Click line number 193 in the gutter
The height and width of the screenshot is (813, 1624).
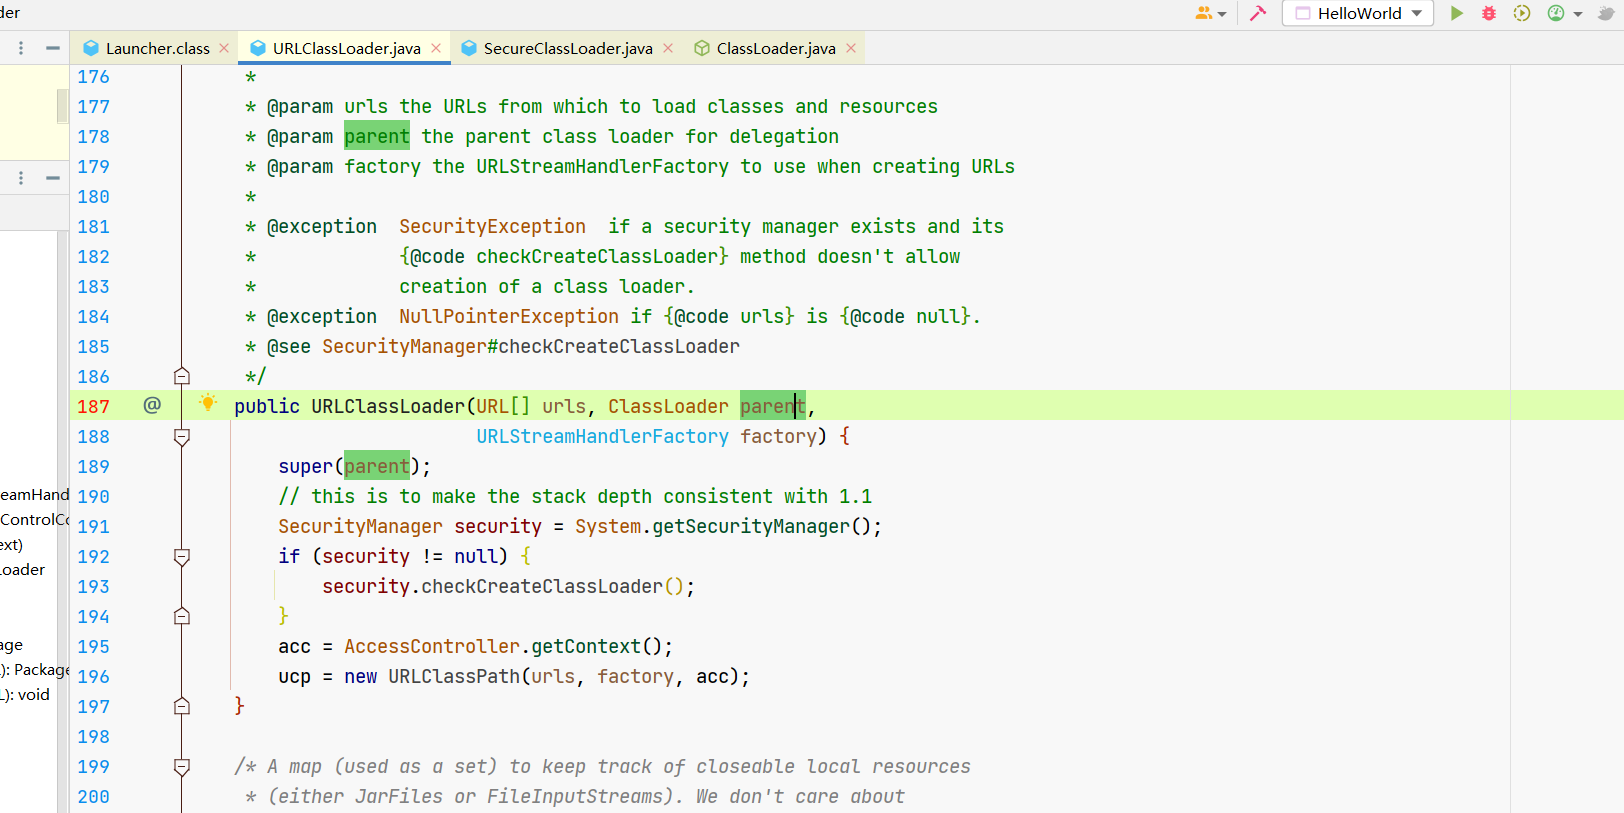(93, 586)
